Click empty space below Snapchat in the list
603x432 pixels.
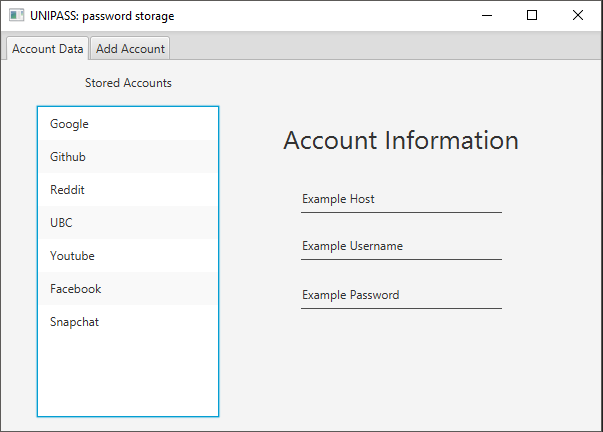click(127, 375)
